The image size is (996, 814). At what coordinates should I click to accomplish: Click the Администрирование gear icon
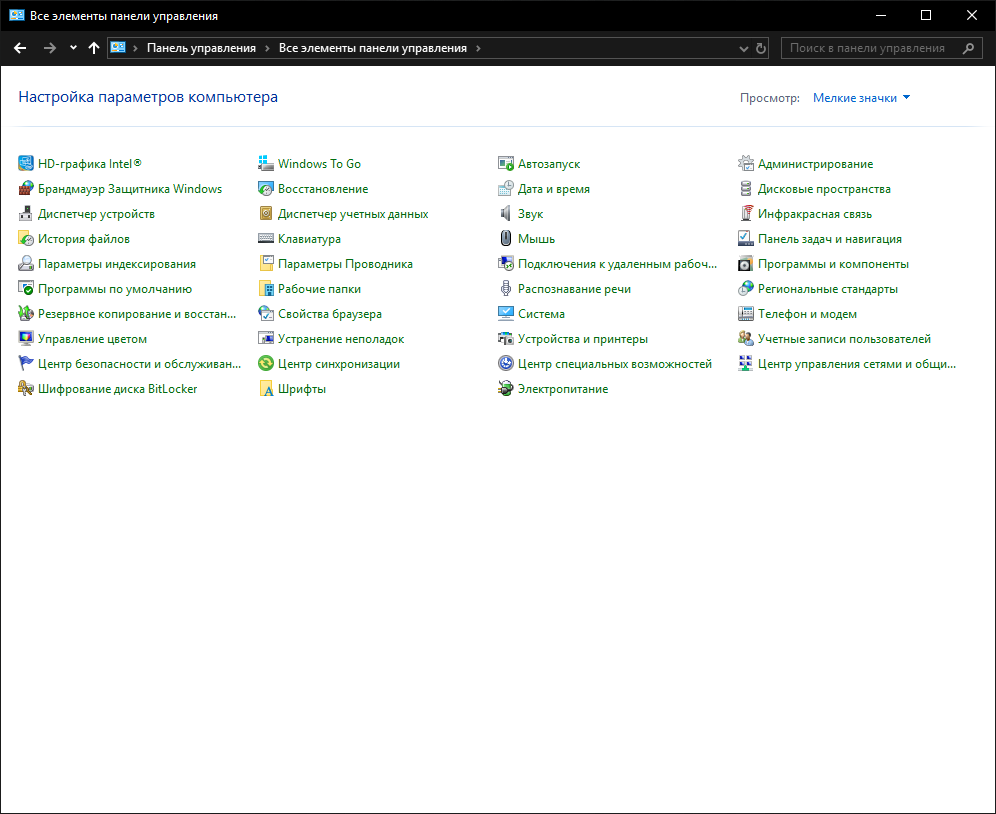pyautogui.click(x=746, y=163)
